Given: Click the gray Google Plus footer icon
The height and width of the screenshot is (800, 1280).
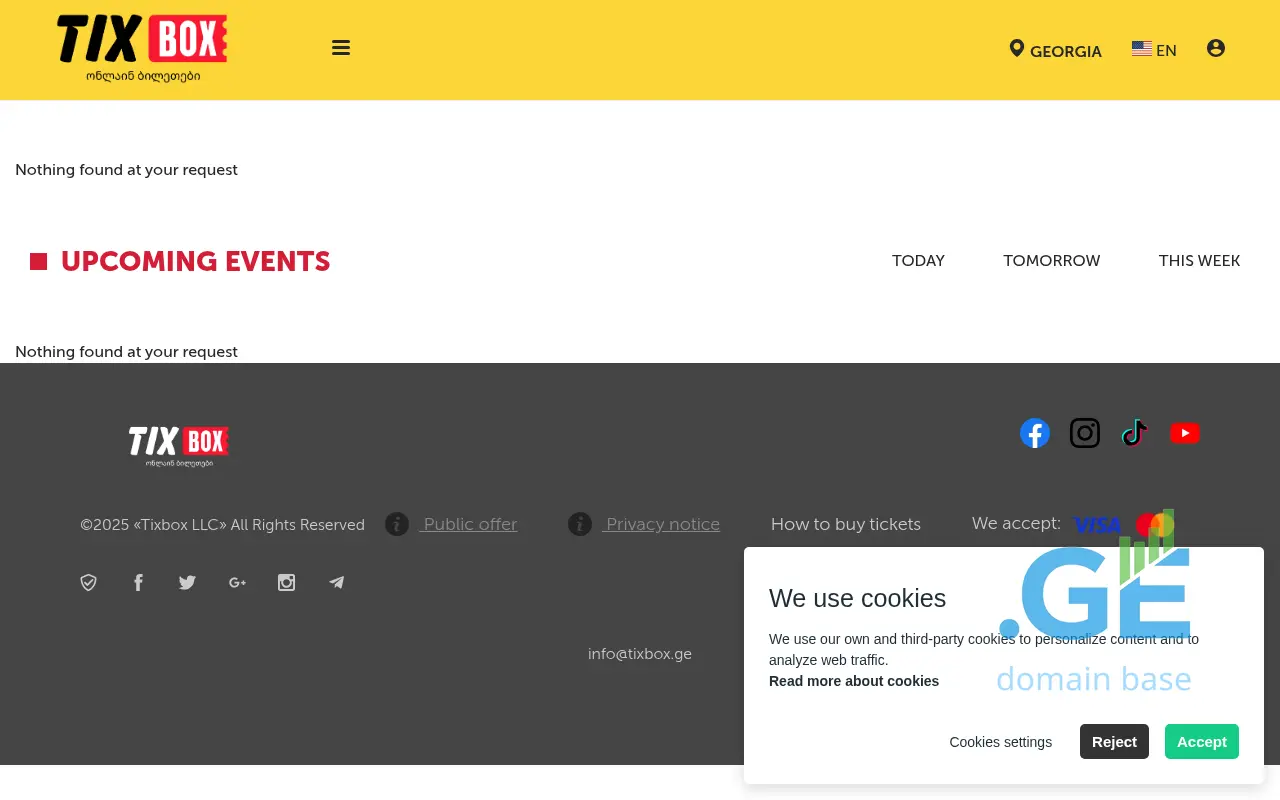Looking at the screenshot, I should [237, 583].
